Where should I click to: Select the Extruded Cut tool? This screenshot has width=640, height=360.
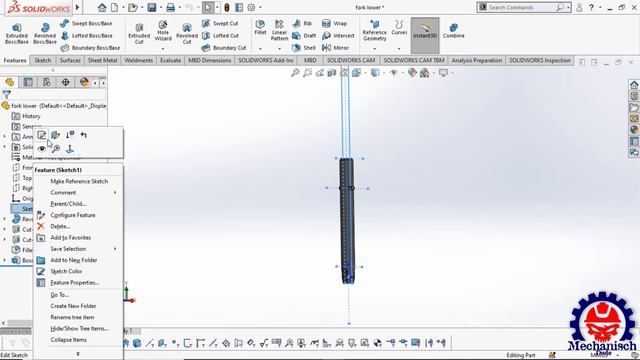pos(139,33)
